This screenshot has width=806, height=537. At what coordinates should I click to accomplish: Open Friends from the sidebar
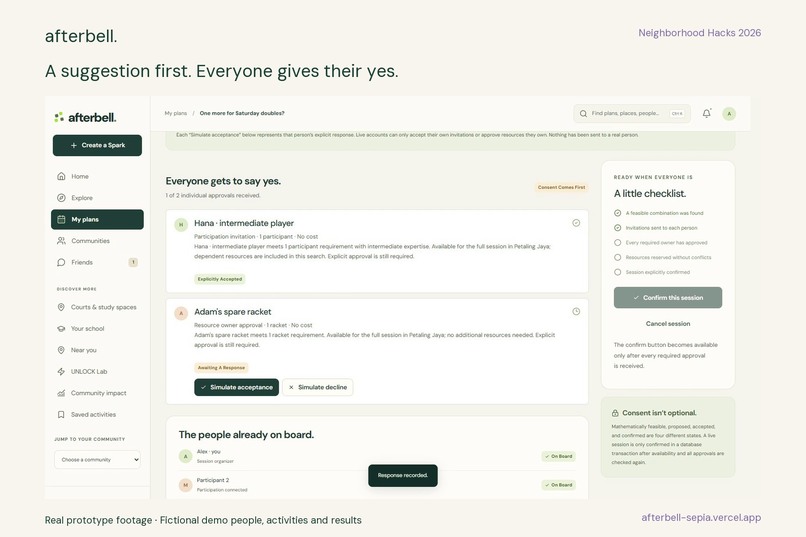coord(97,263)
